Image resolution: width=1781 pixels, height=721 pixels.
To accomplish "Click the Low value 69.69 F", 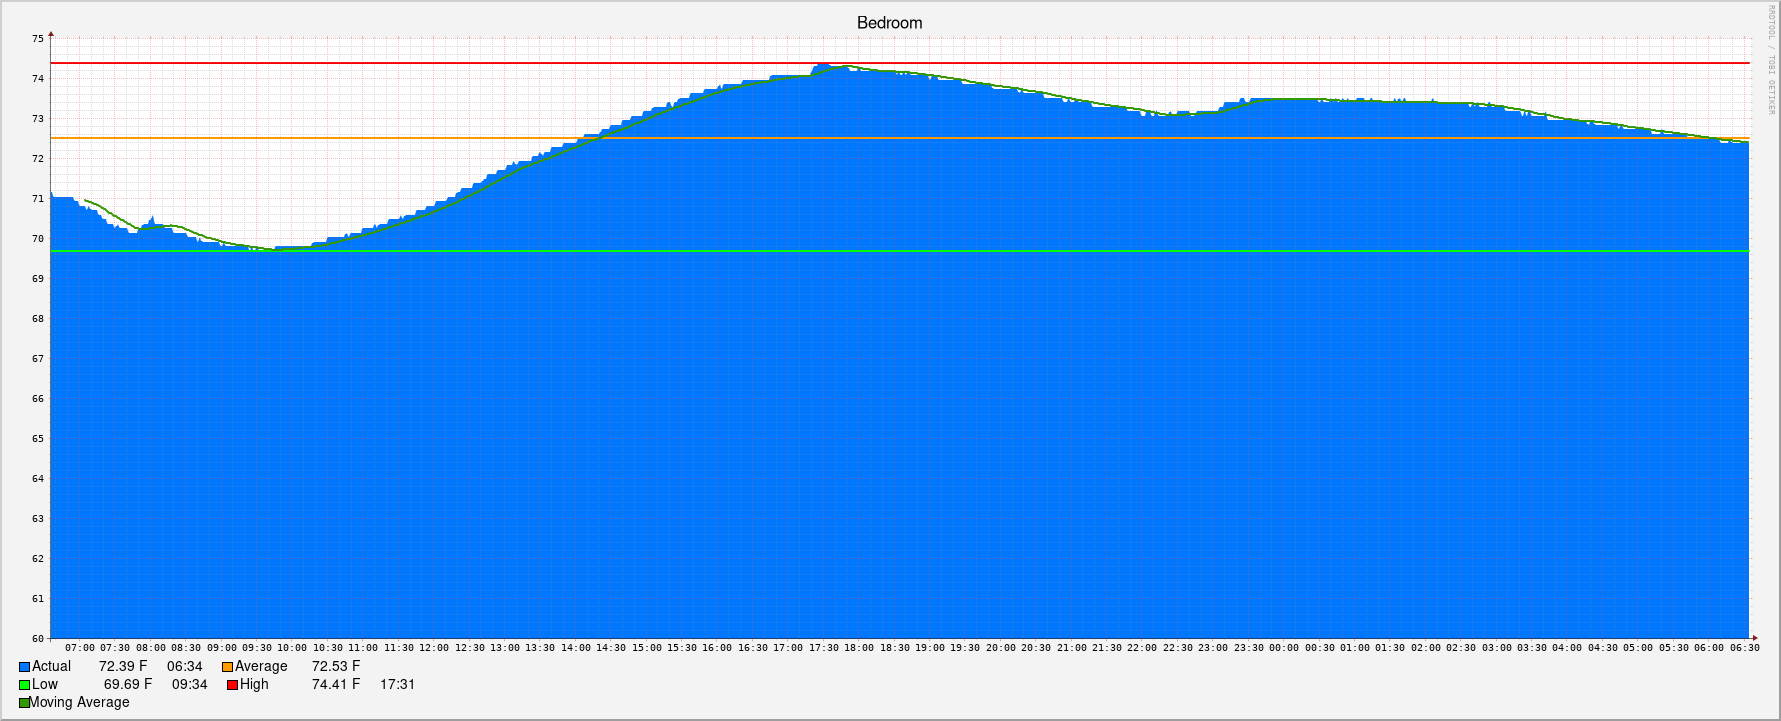I will pos(128,685).
